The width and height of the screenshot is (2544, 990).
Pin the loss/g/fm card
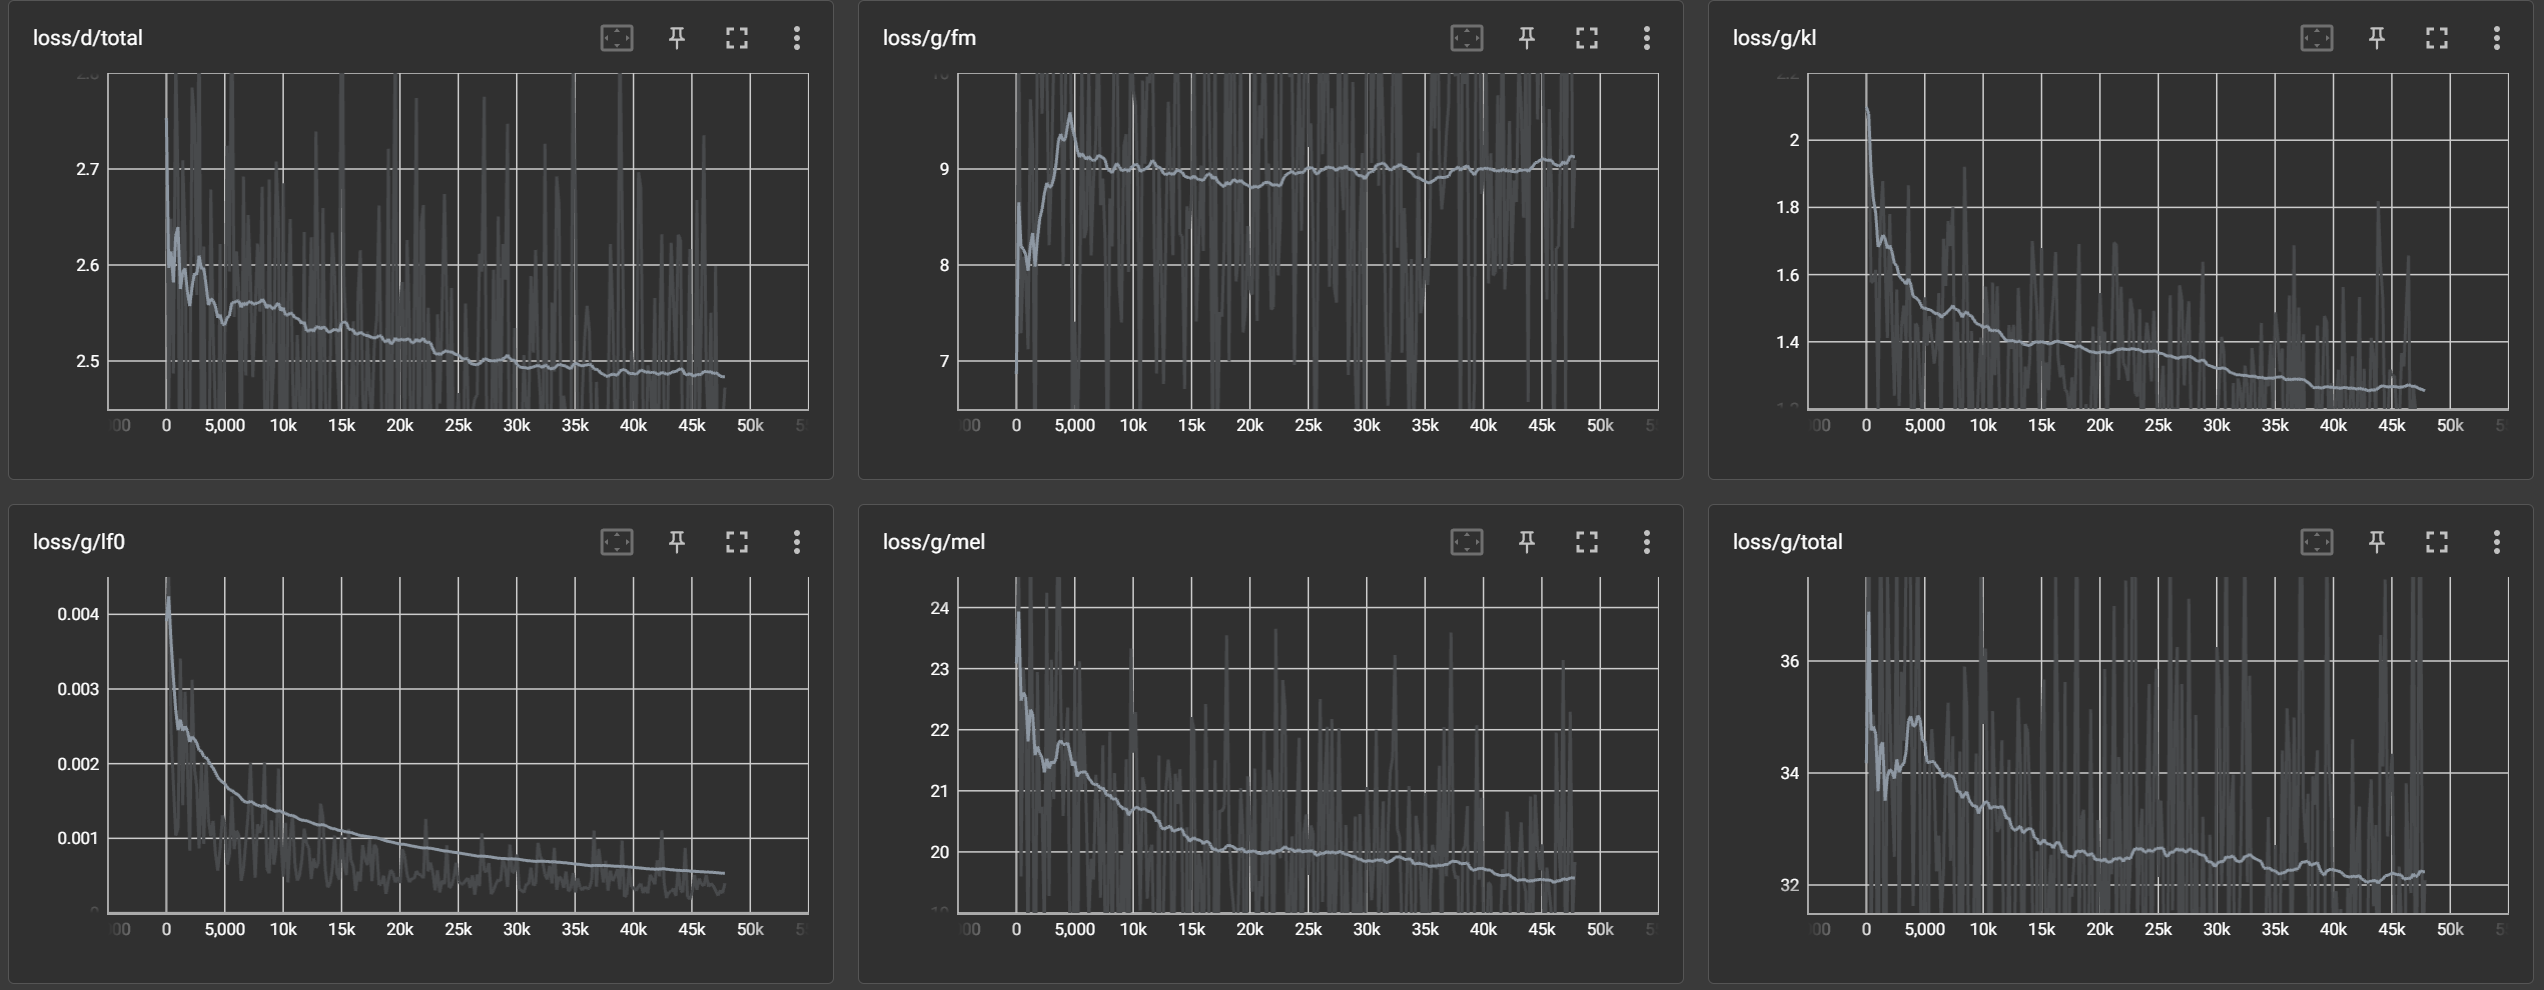(x=1527, y=38)
